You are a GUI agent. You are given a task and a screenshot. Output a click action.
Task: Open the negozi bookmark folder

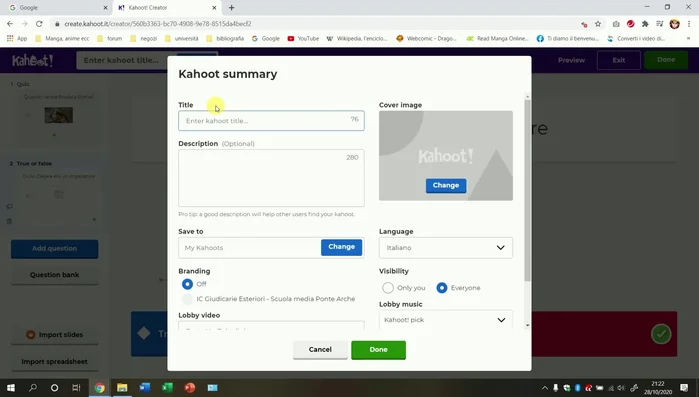click(x=144, y=39)
